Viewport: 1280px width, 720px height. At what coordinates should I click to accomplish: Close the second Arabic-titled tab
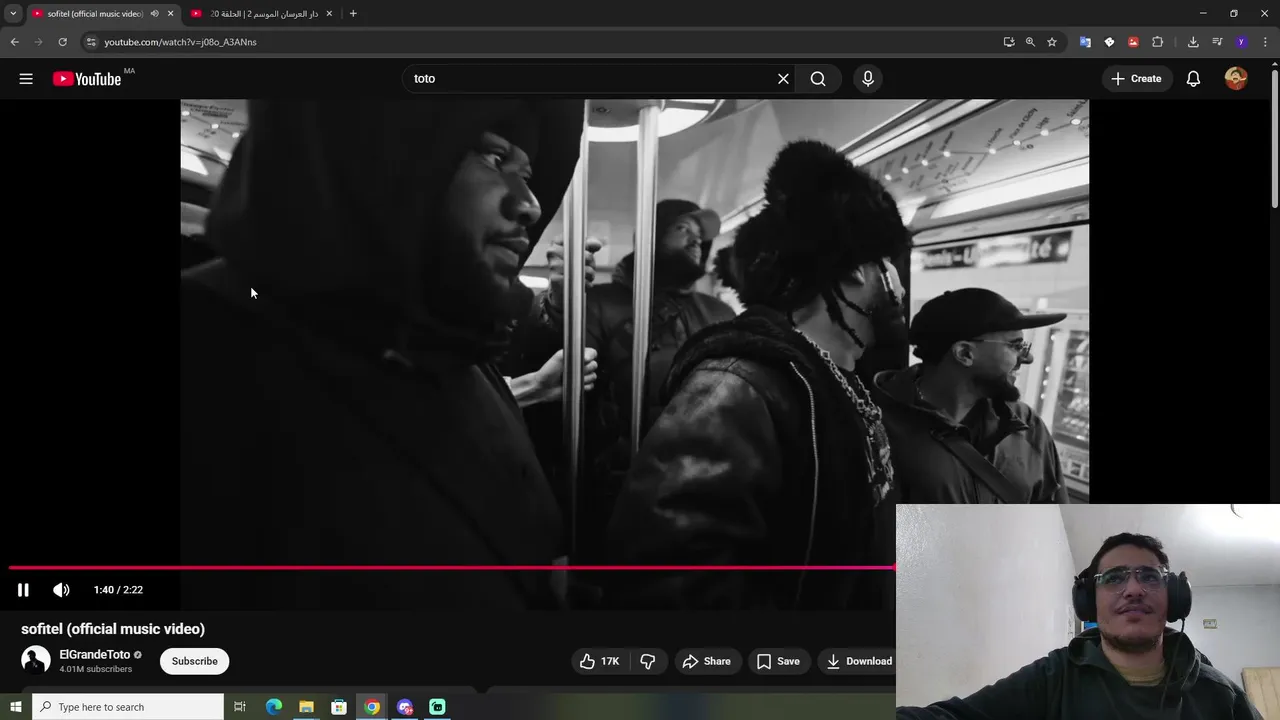click(x=329, y=14)
